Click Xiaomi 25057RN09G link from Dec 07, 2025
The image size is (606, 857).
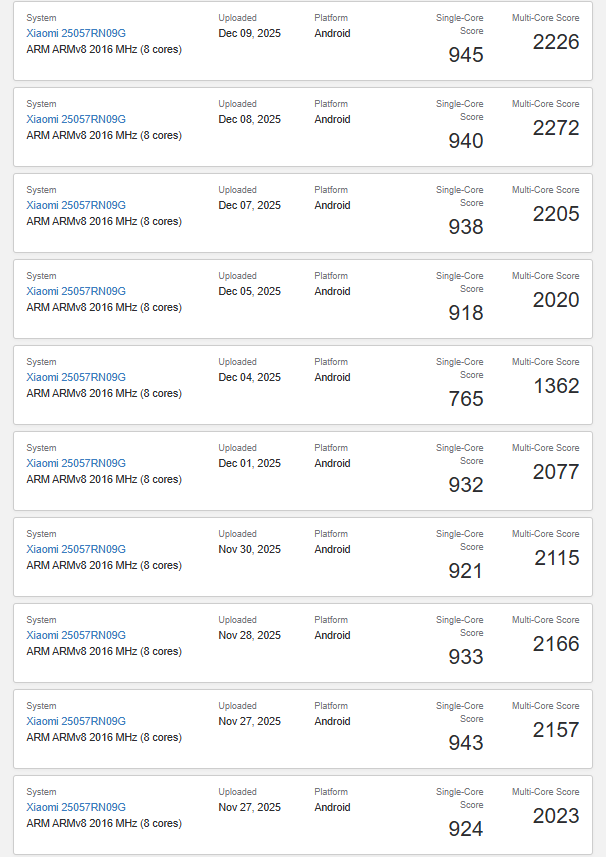click(76, 205)
